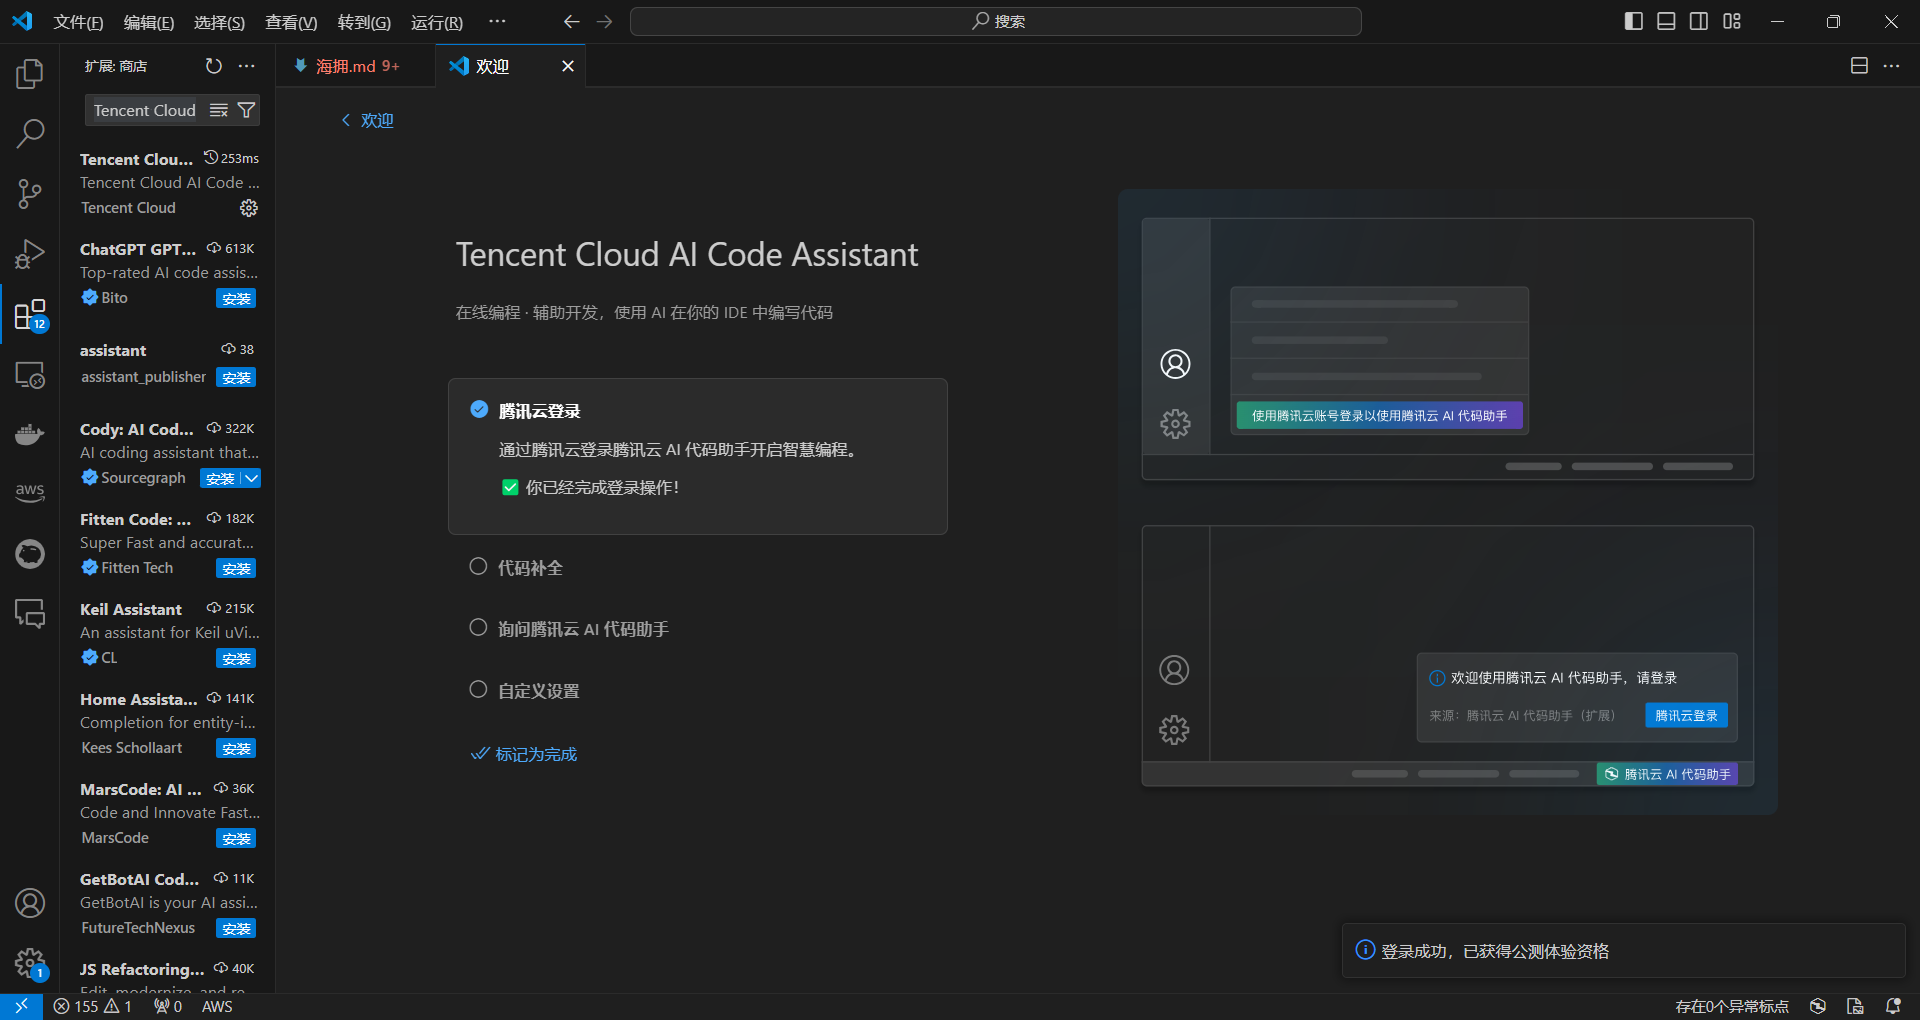Open Source Control view icon
This screenshot has height=1020, width=1920.
coord(30,194)
